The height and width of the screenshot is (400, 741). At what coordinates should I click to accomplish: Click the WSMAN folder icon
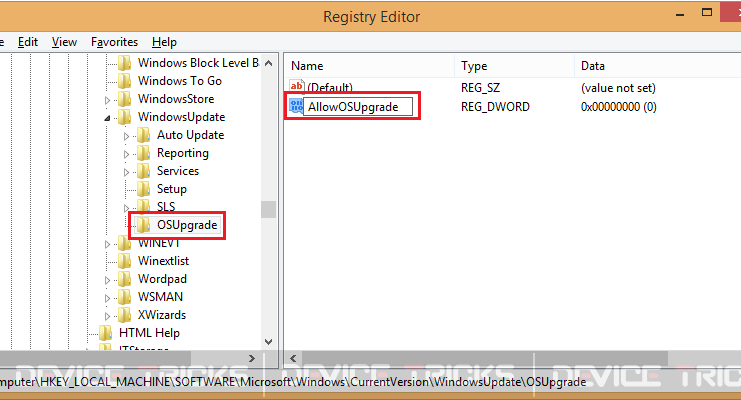coord(125,296)
